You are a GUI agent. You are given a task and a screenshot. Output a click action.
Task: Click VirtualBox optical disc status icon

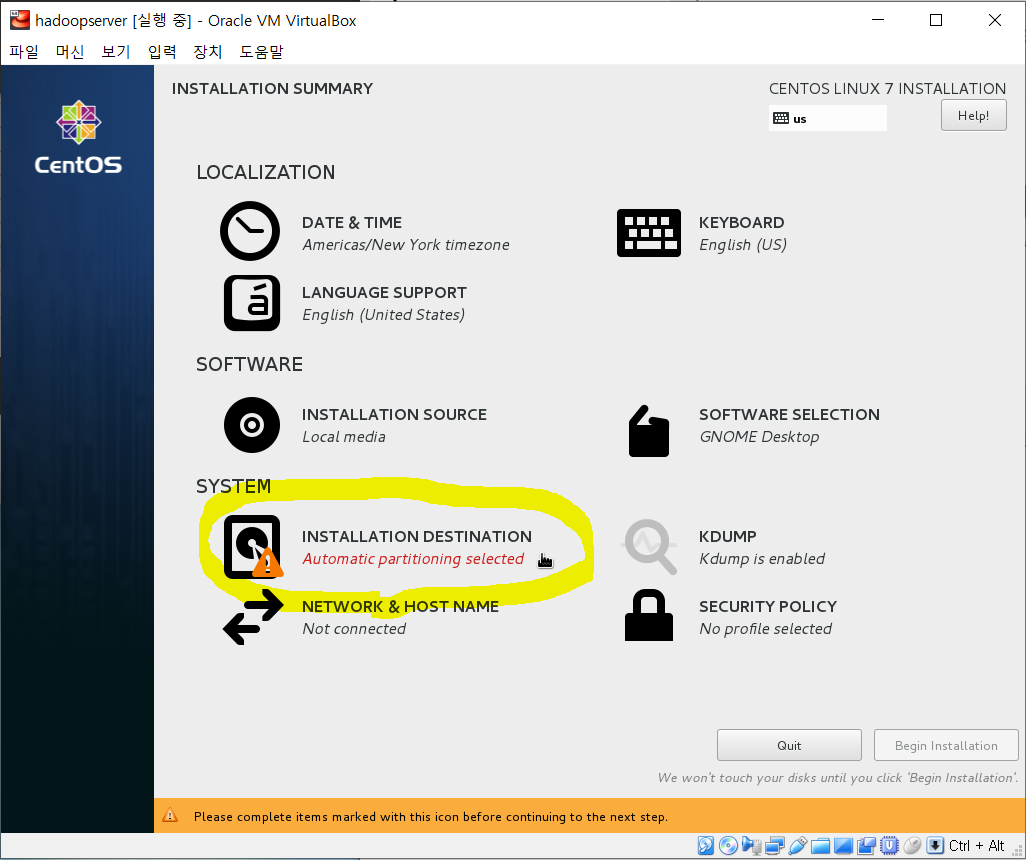coord(728,846)
